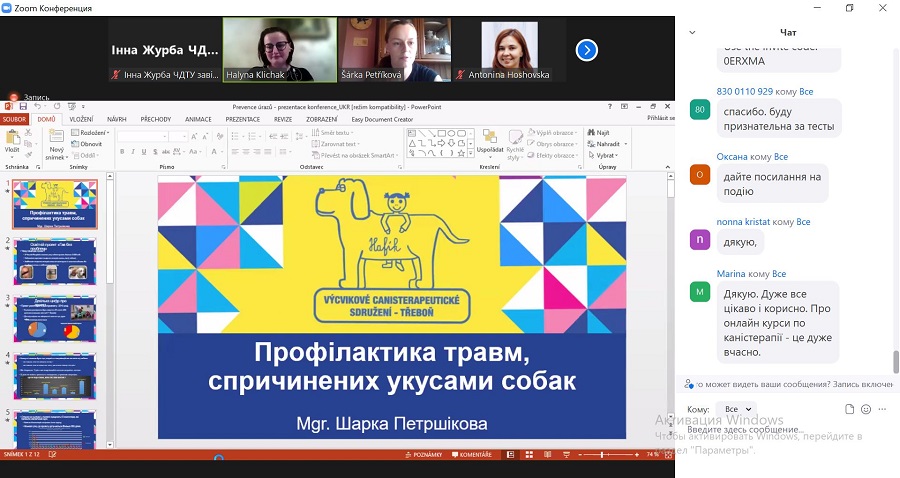Click the spell check icon in status bar

click(52, 454)
